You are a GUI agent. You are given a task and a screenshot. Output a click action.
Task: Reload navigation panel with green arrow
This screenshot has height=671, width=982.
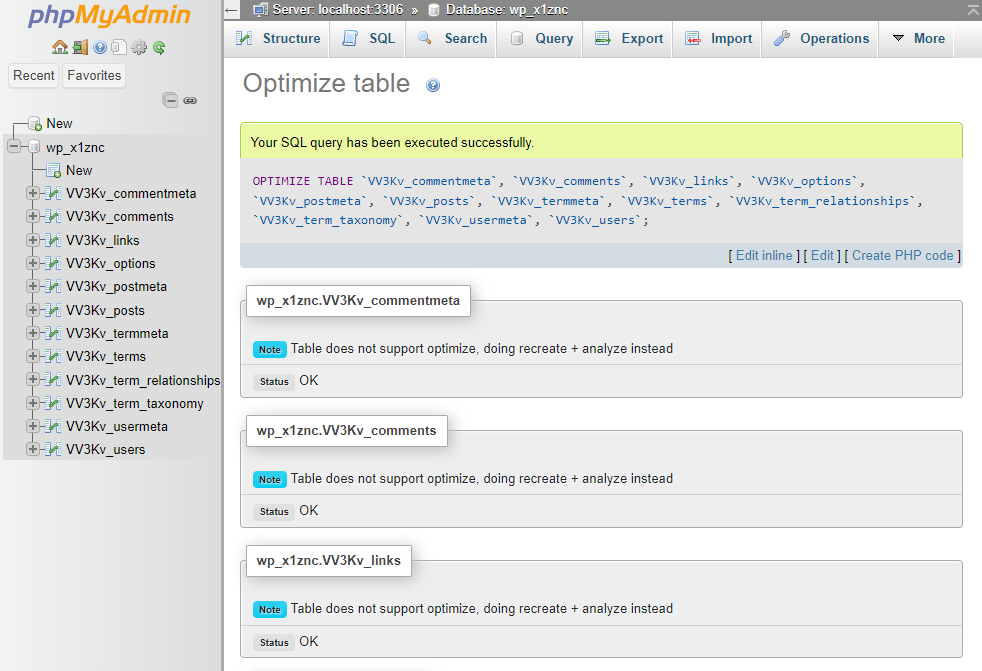(159, 47)
